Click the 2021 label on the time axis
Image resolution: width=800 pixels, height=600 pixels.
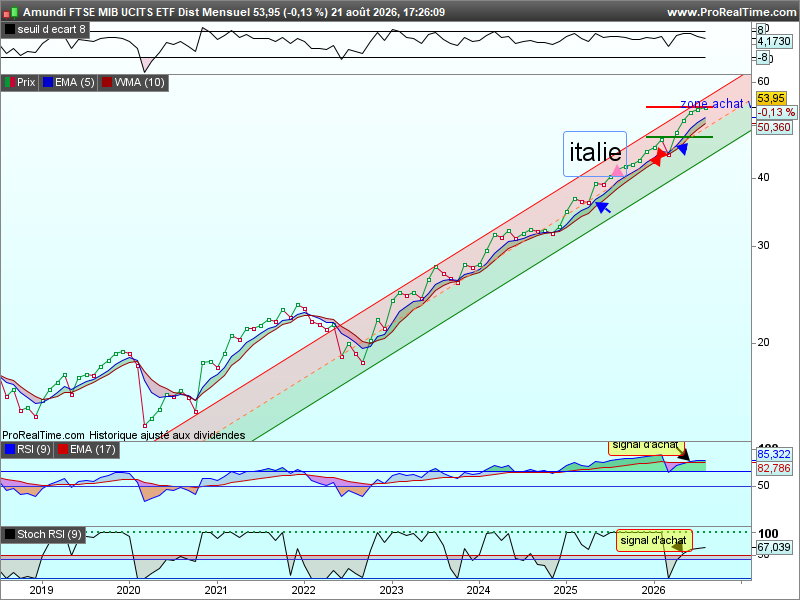pyautogui.click(x=216, y=590)
